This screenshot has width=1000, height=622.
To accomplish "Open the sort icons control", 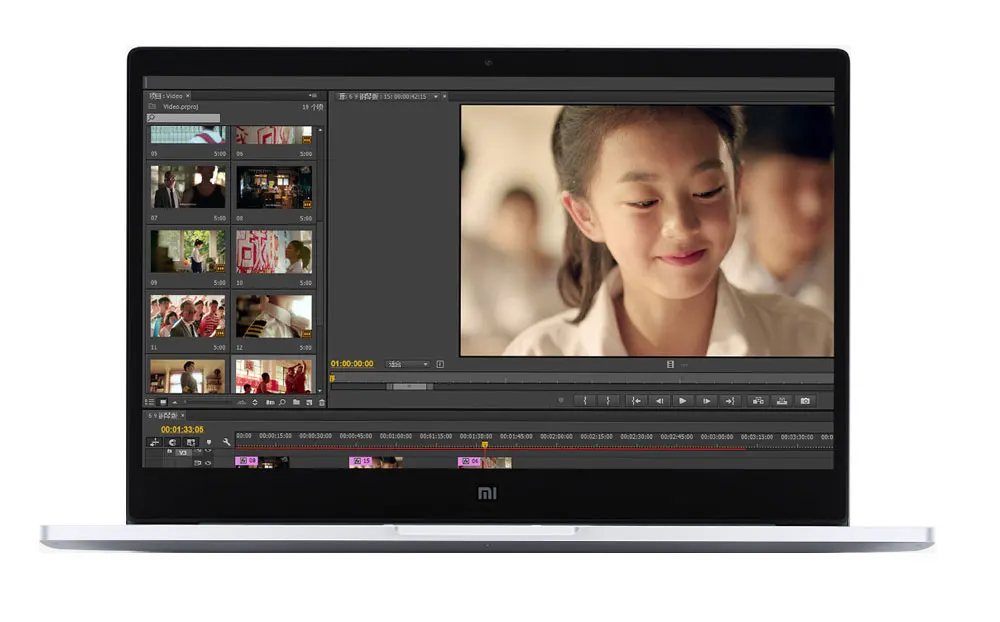I will 255,402.
